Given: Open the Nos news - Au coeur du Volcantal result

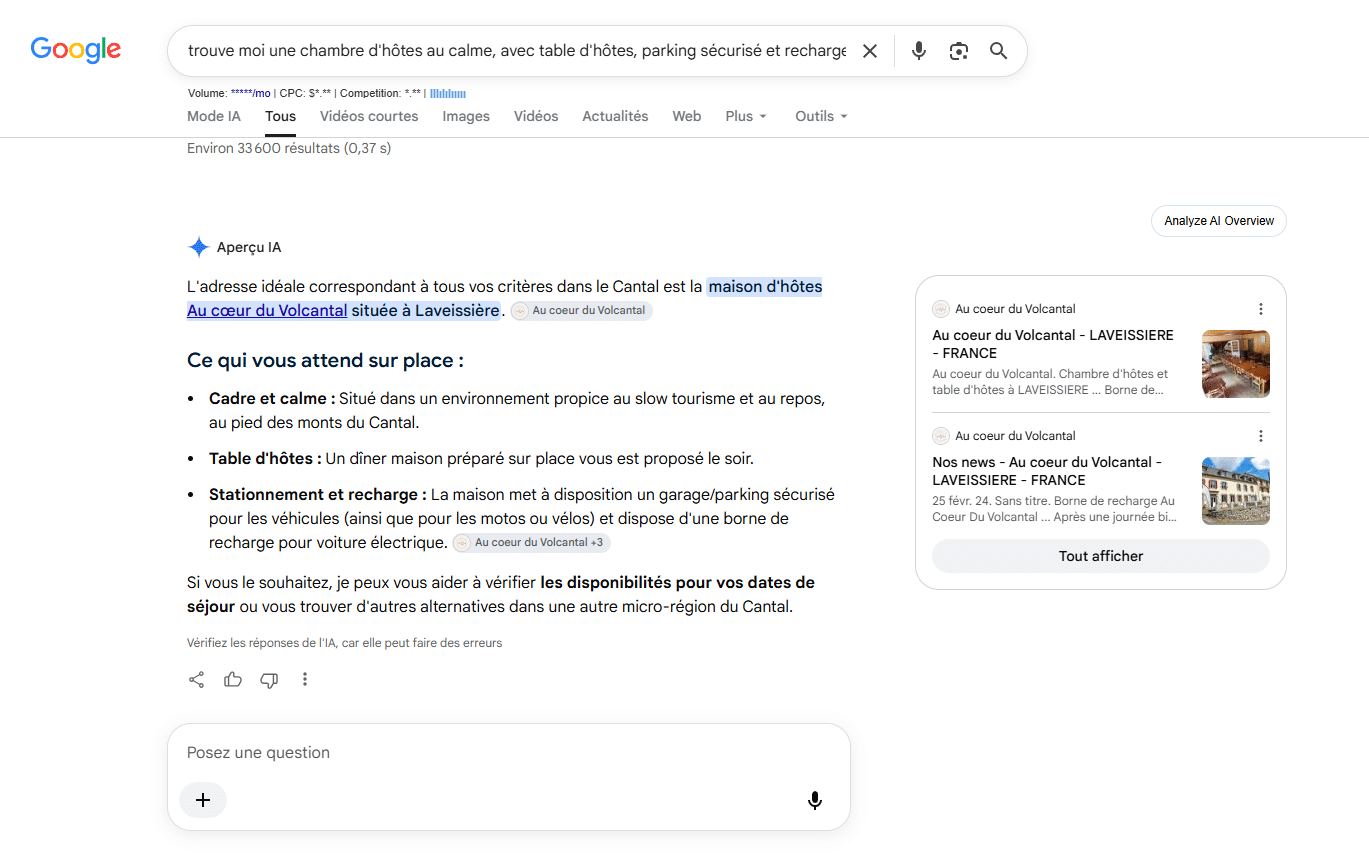Looking at the screenshot, I should (x=1047, y=471).
